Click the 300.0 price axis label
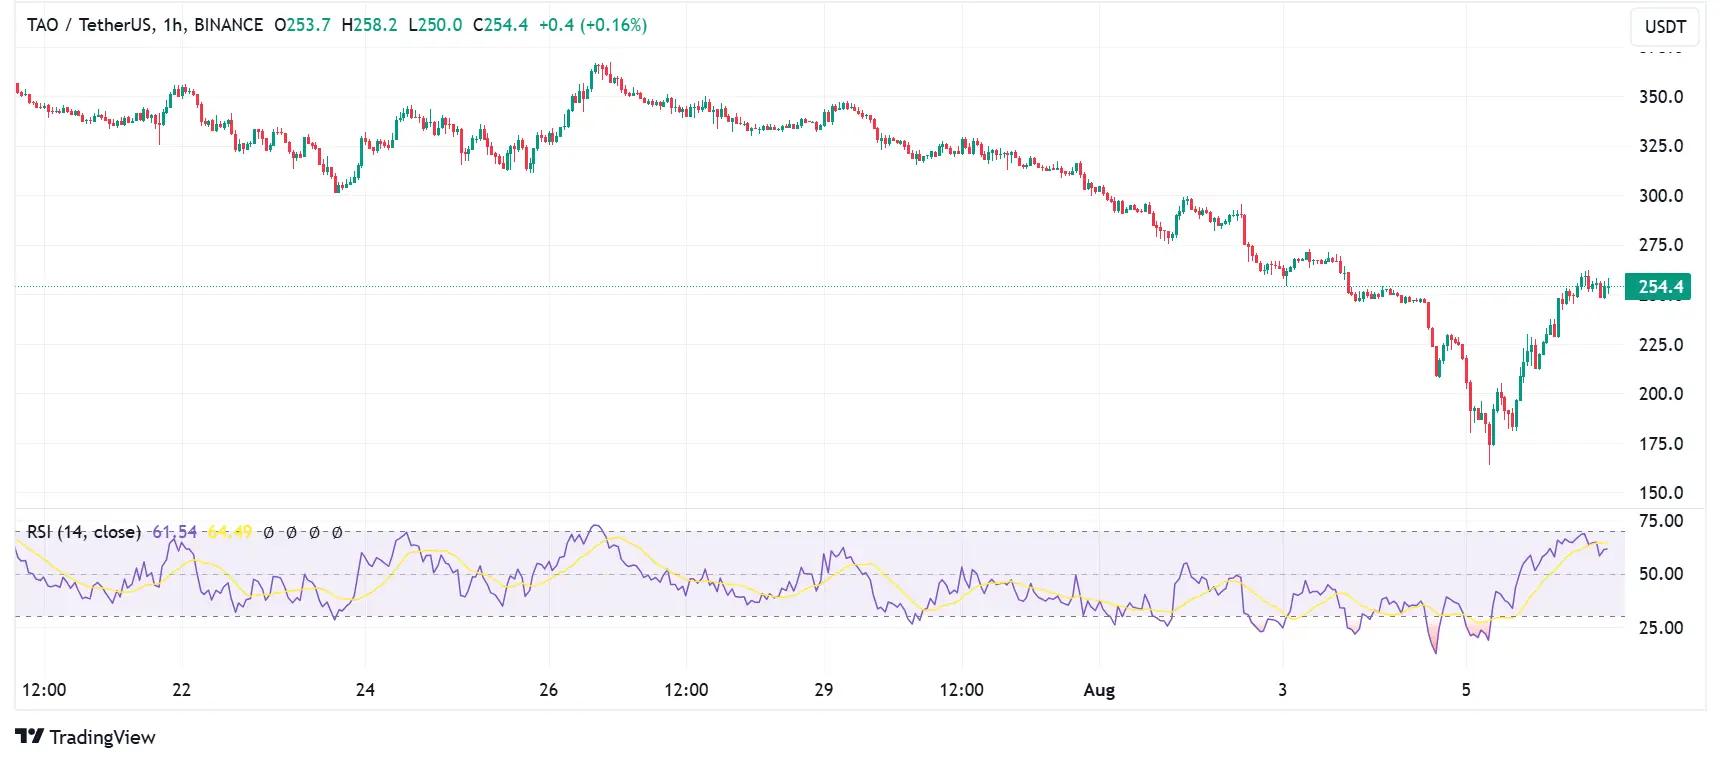 (x=1660, y=196)
